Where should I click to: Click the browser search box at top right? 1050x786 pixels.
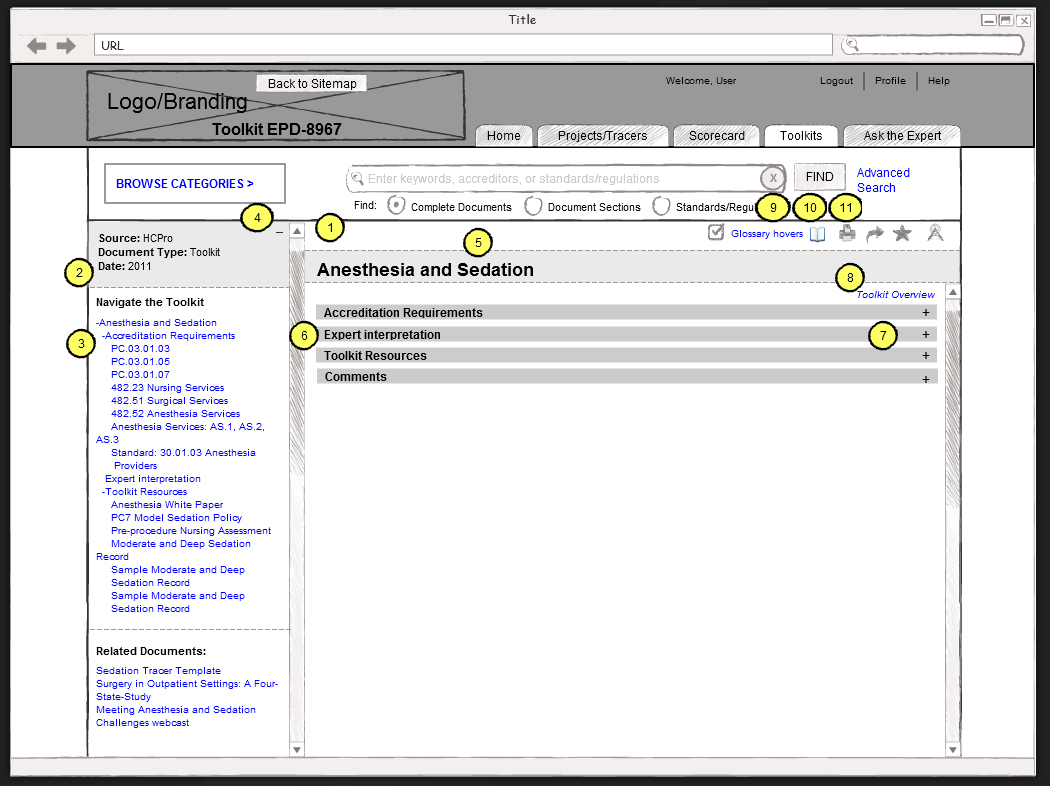click(932, 45)
